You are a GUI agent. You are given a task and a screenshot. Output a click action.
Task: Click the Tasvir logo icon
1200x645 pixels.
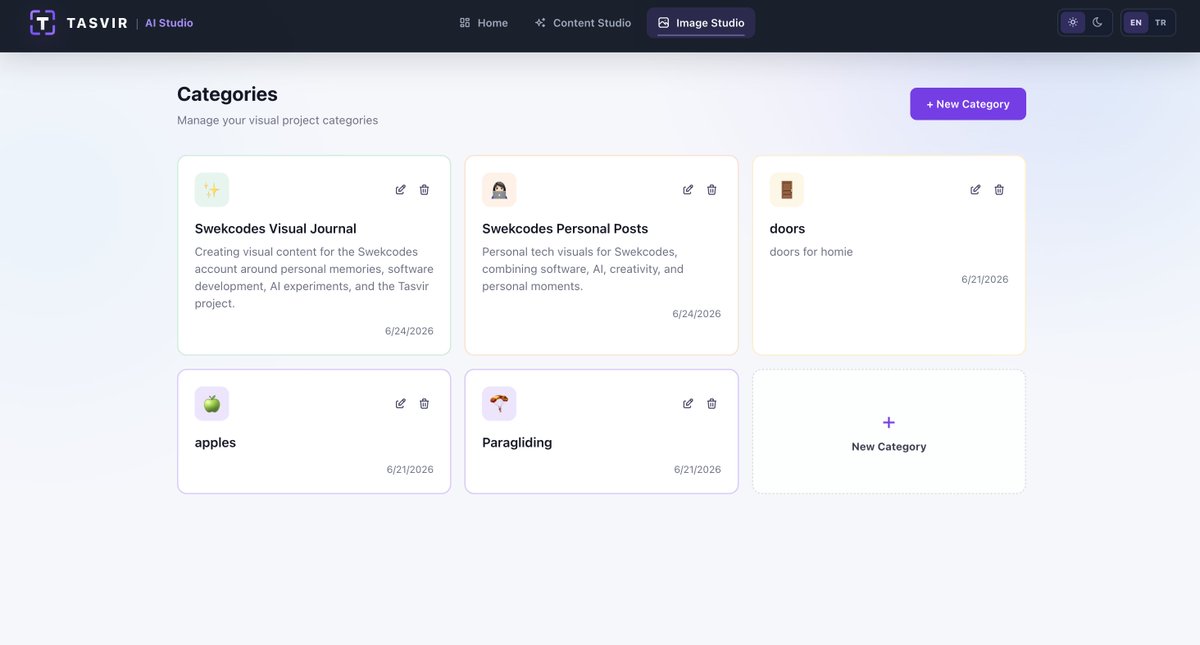tap(43, 22)
